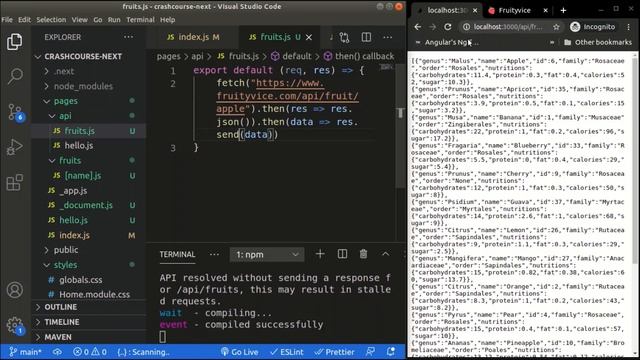Go back in the browser window
640x360 pixels.
[418, 27]
